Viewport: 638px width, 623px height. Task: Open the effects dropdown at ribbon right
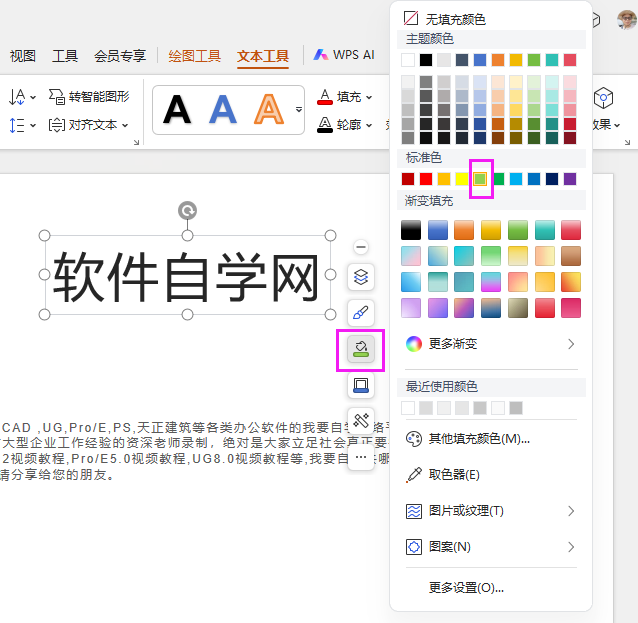pyautogui.click(x=617, y=125)
